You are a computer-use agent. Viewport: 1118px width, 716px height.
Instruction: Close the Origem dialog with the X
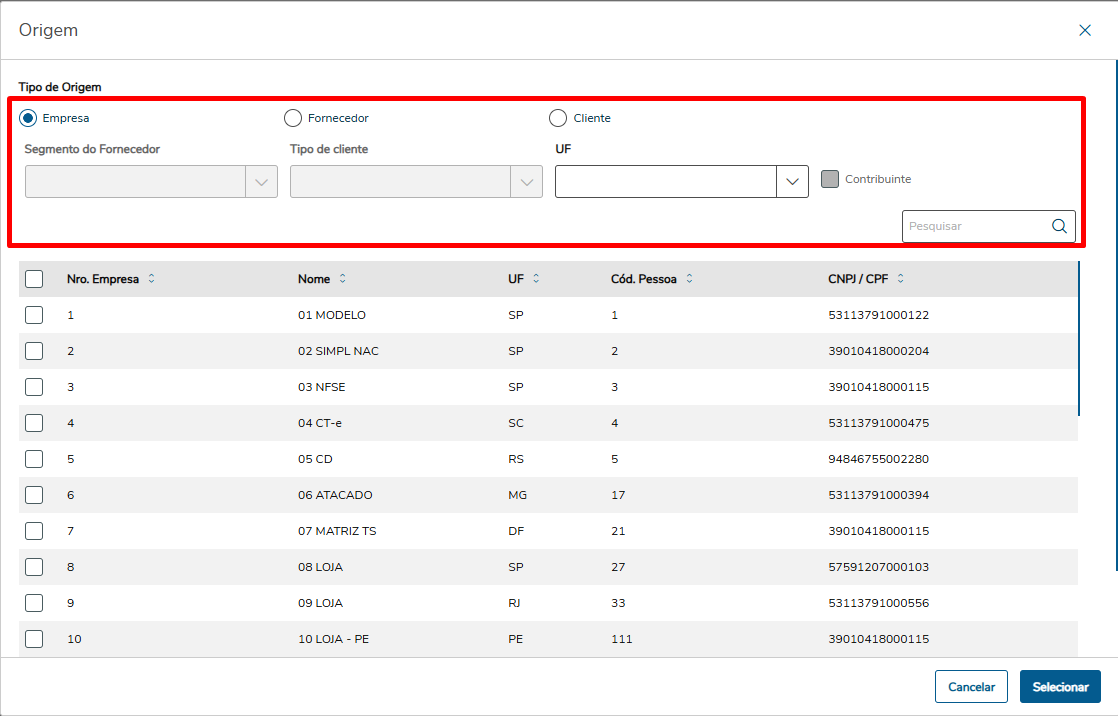coord(1084,30)
